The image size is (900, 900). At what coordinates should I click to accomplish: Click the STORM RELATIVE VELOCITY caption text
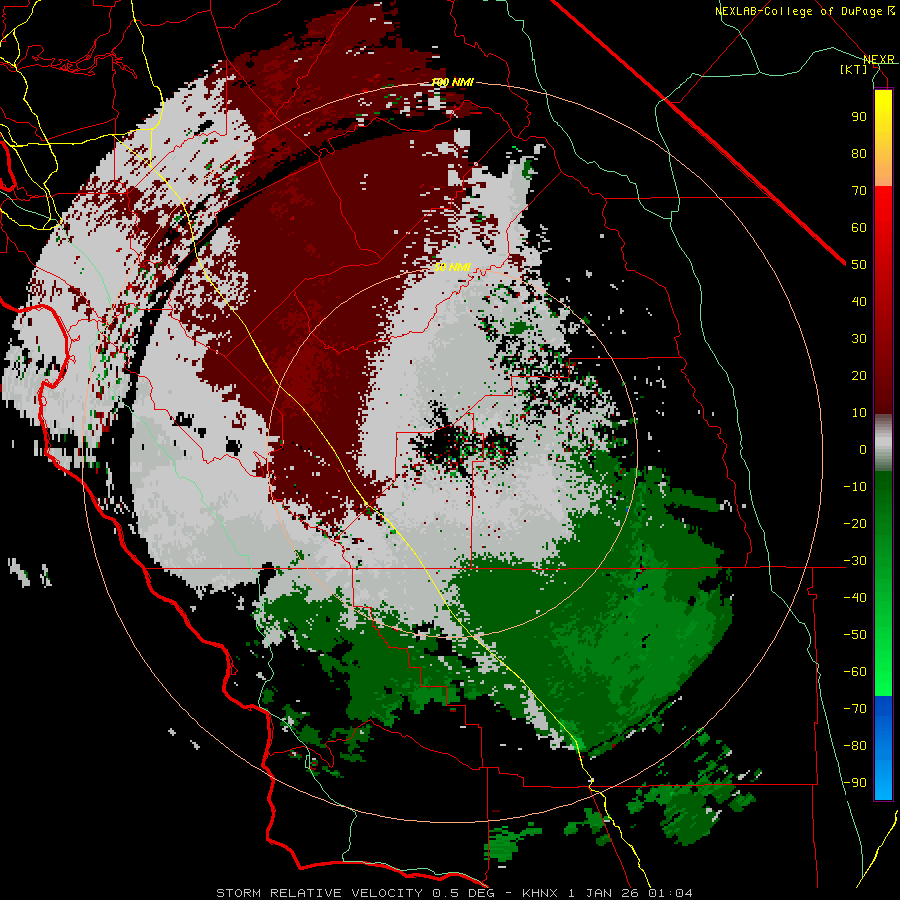(x=319, y=893)
